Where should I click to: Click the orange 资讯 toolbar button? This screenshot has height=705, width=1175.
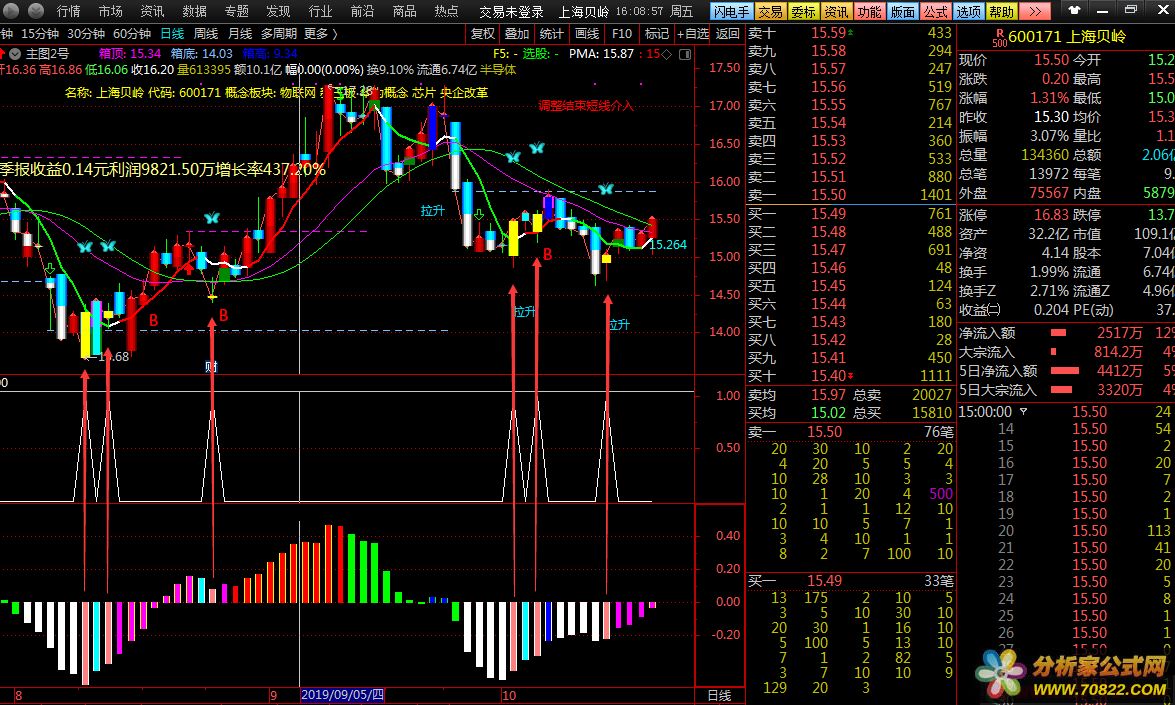[836, 11]
